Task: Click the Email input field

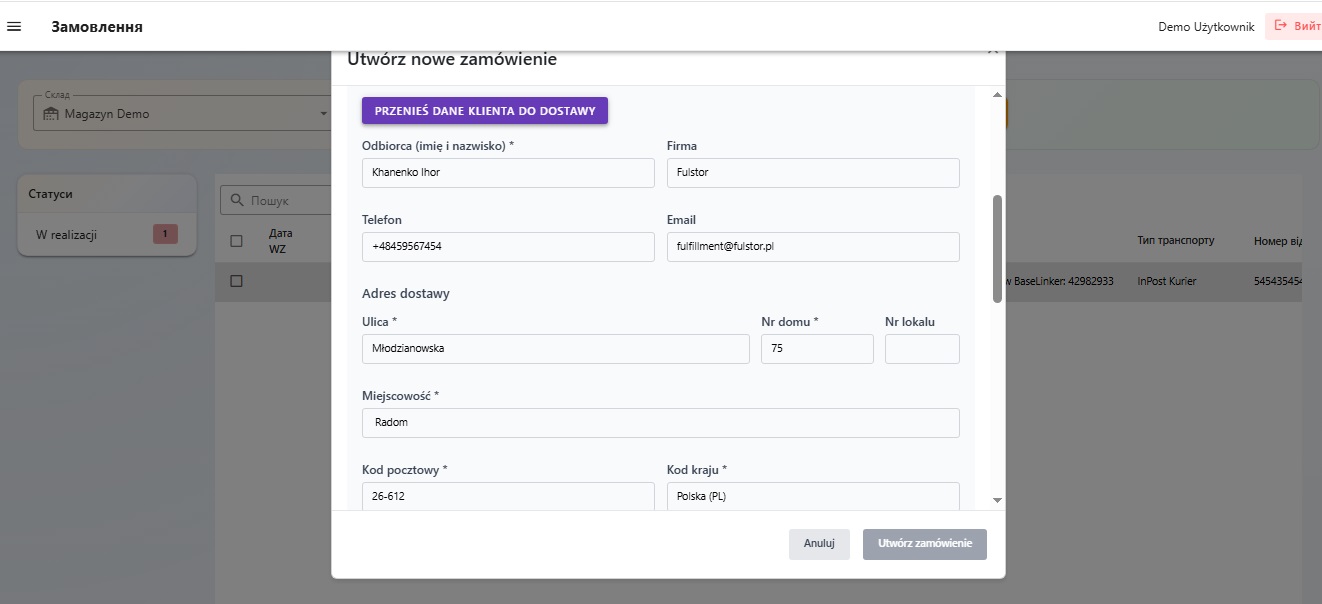Action: pyautogui.click(x=813, y=247)
